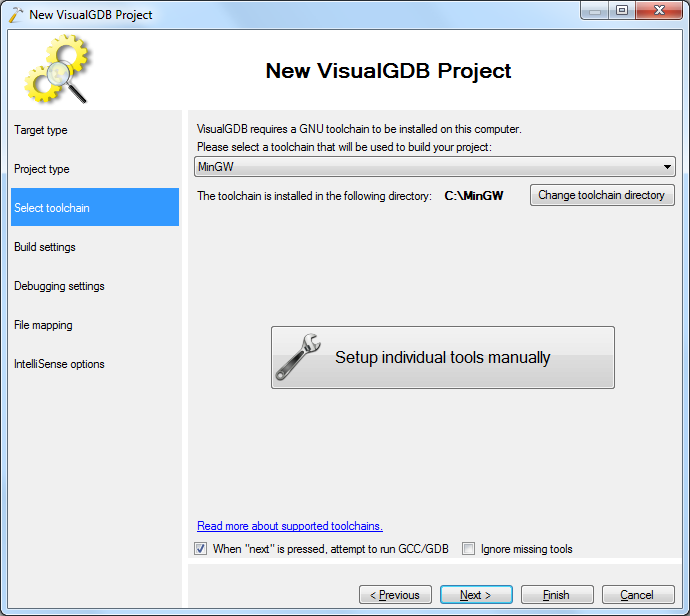Close the New VisualGDB Project window
This screenshot has height=616, width=690.
pos(659,11)
